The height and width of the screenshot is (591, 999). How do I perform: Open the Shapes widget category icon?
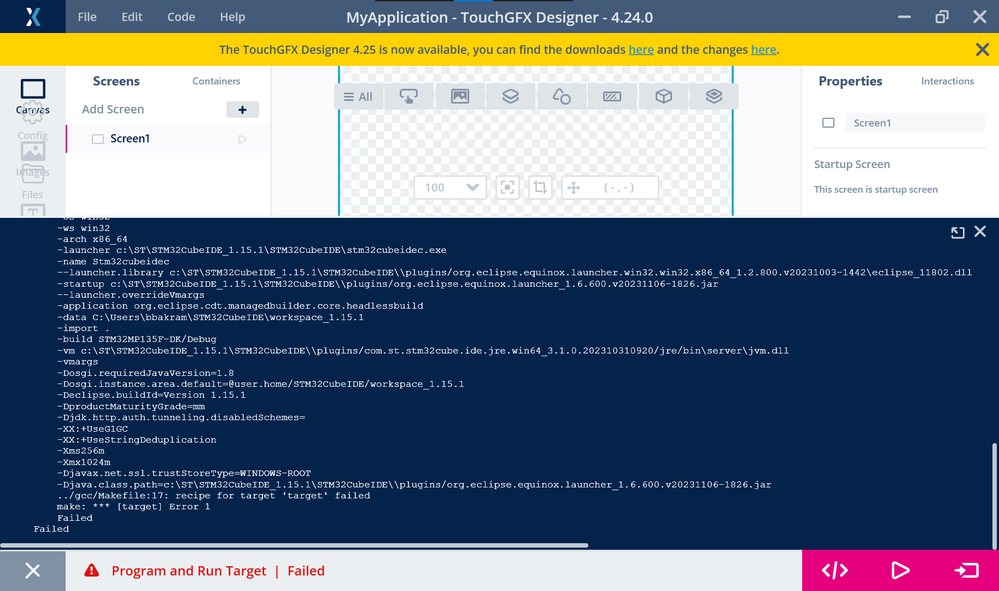(x=561, y=97)
